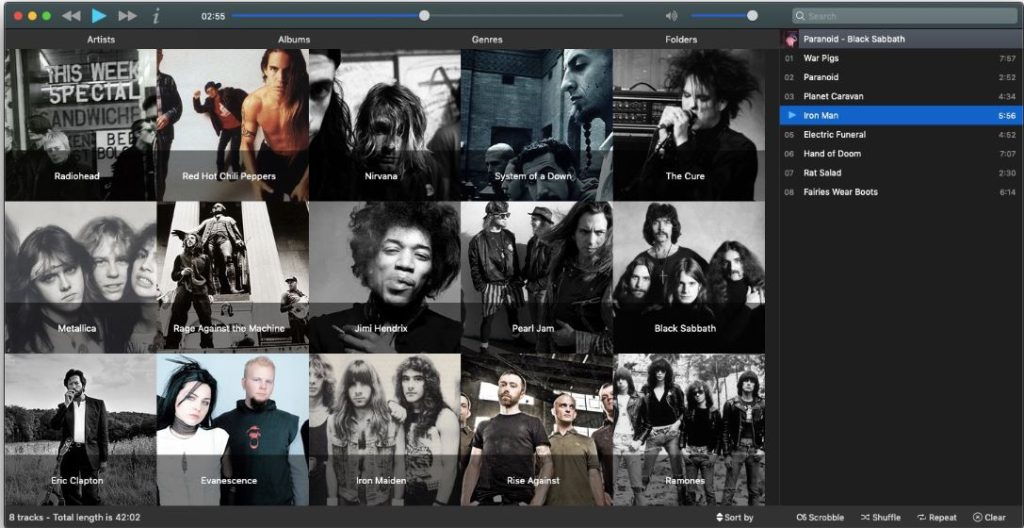The height and width of the screenshot is (528, 1024).
Task: Click the 8 tracks total length status
Action: coord(74,518)
